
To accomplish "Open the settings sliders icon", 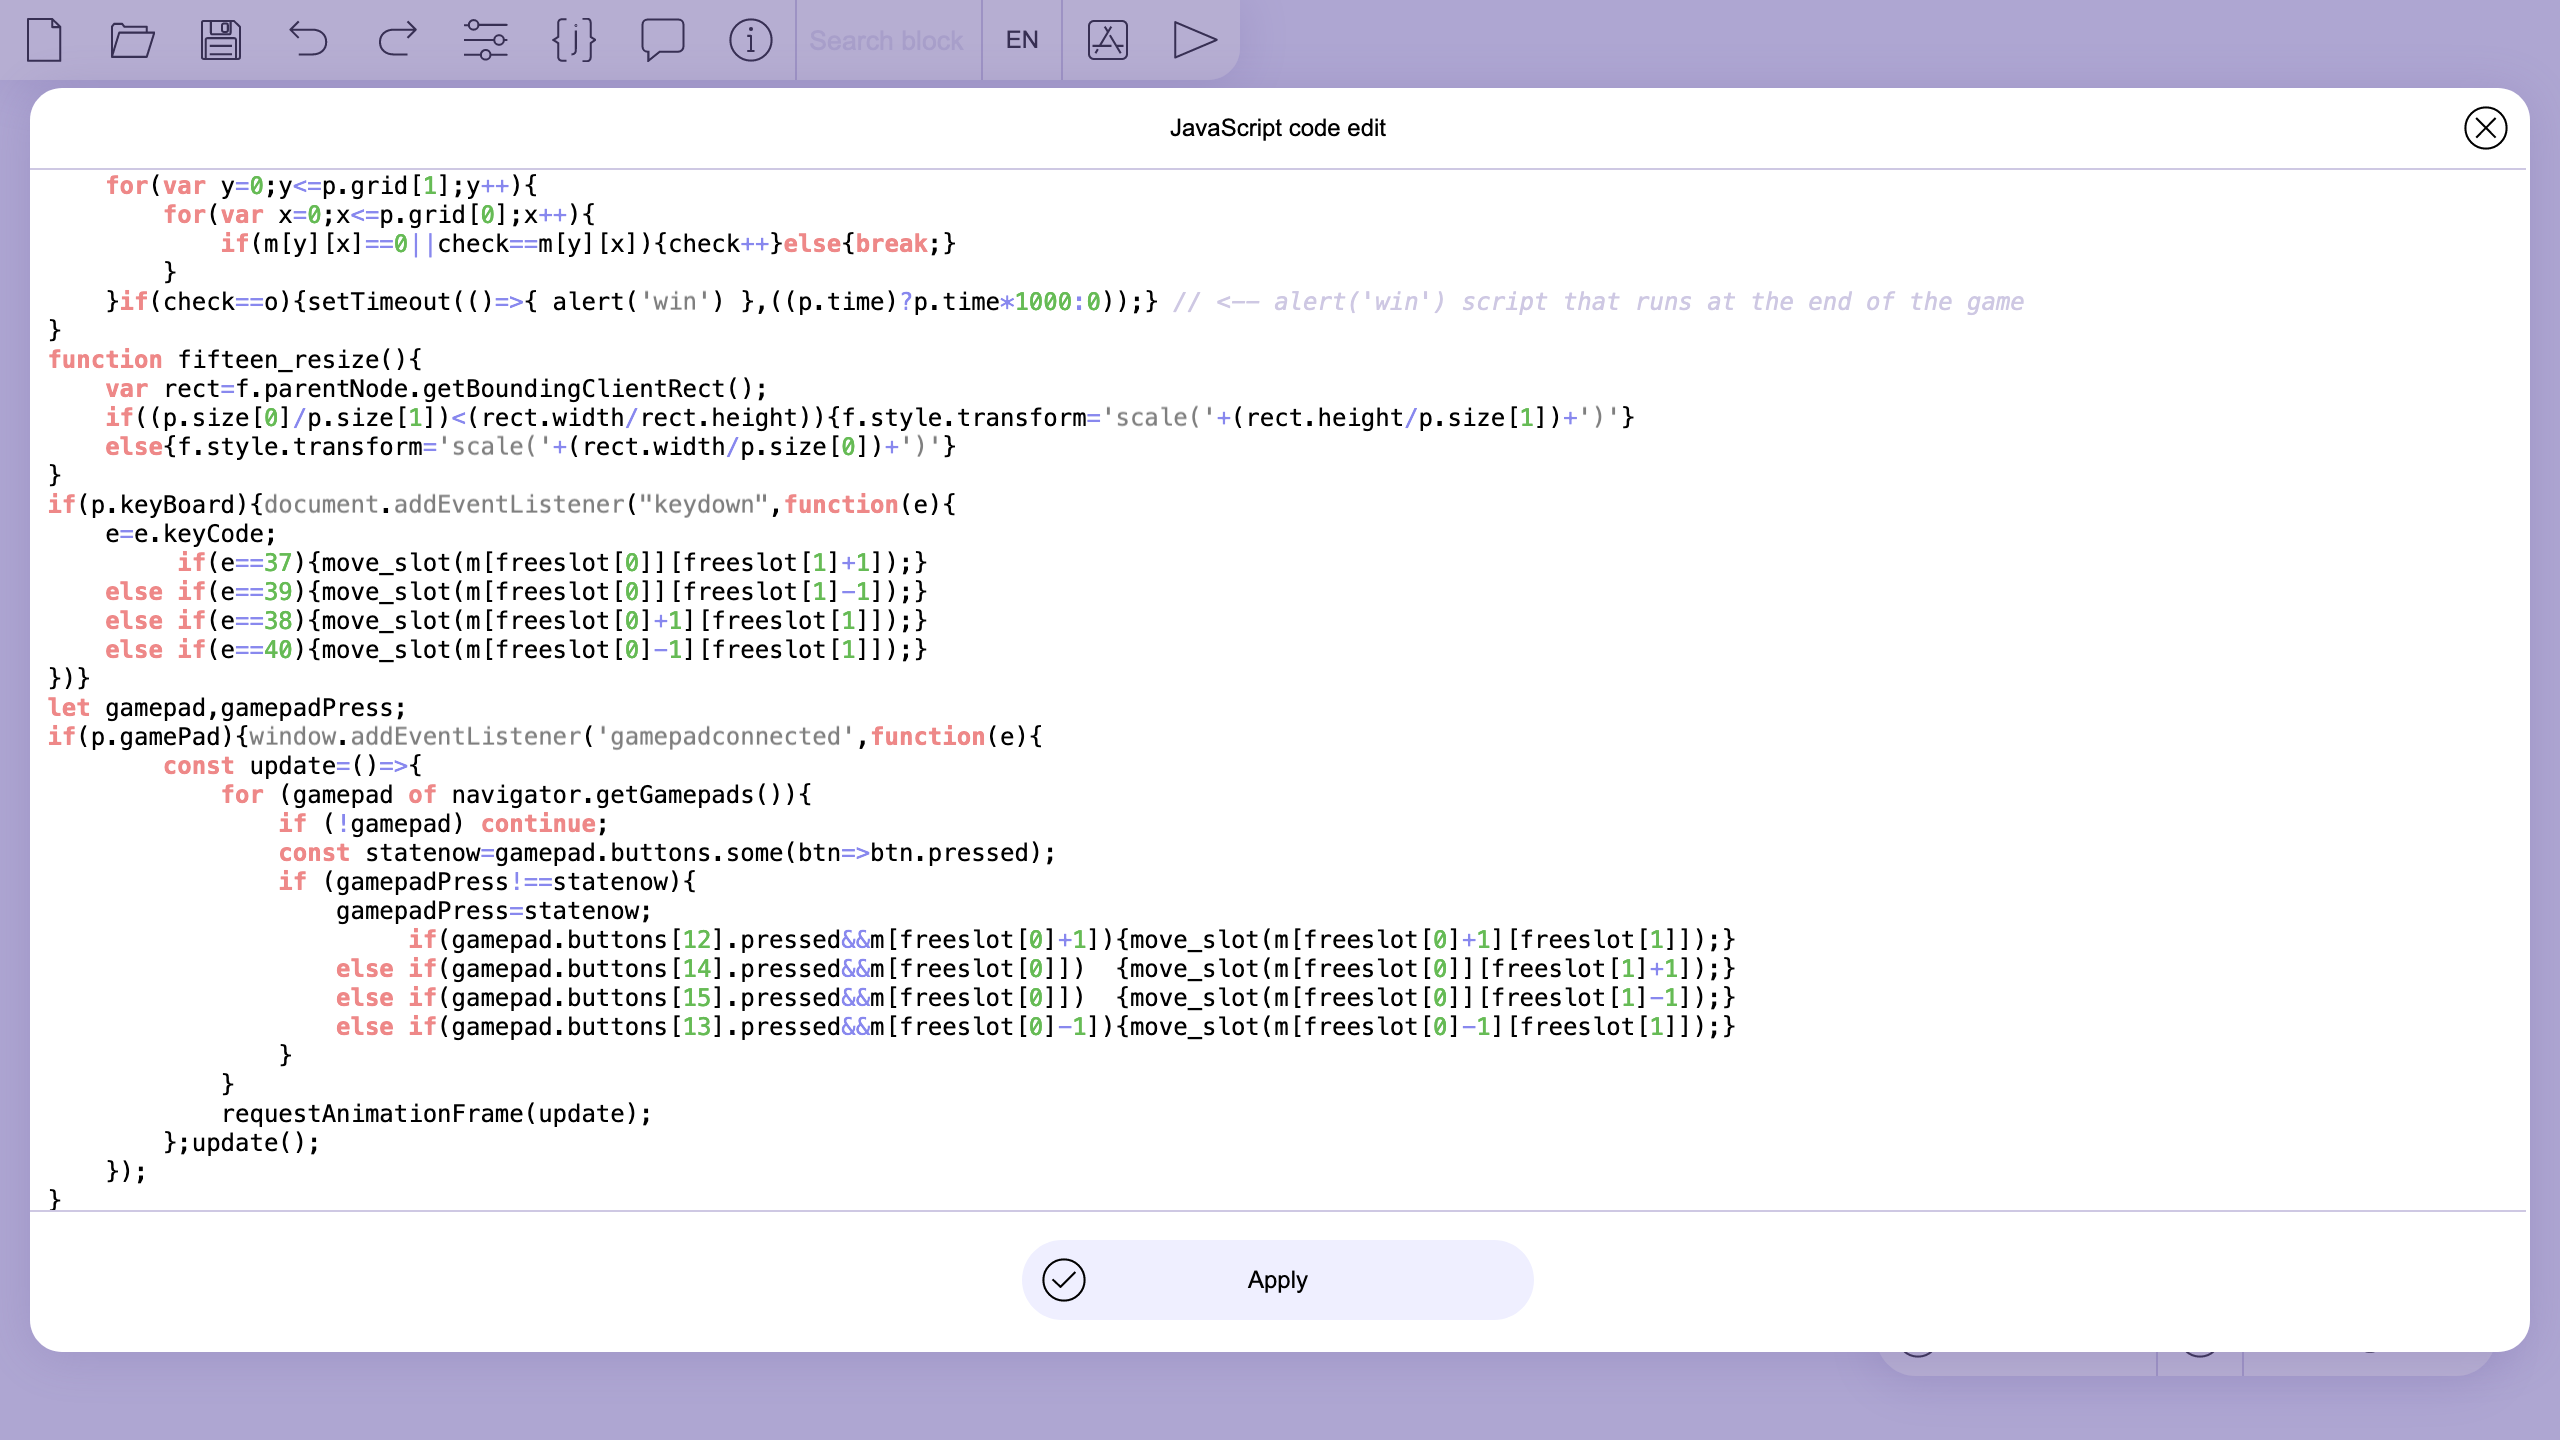I will coord(485,40).
